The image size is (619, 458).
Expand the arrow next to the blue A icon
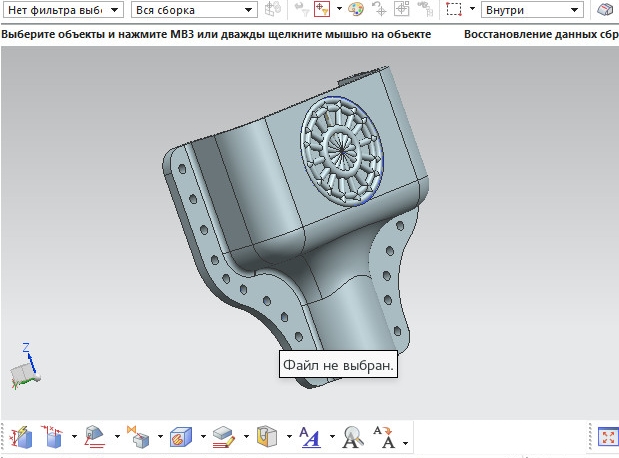pyautogui.click(x=331, y=438)
